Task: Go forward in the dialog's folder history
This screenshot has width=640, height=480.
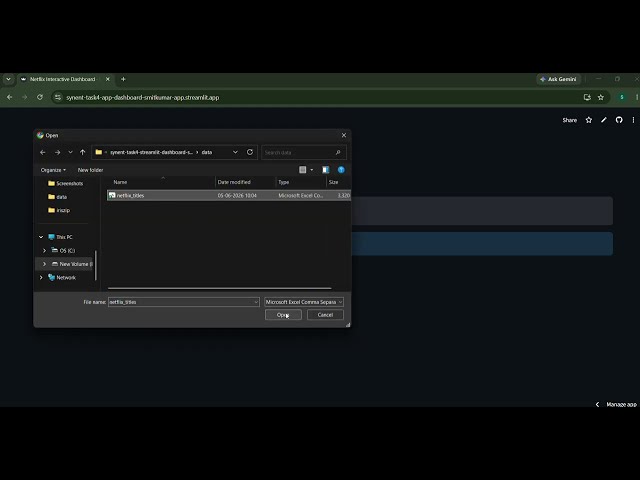Action: tap(58, 152)
